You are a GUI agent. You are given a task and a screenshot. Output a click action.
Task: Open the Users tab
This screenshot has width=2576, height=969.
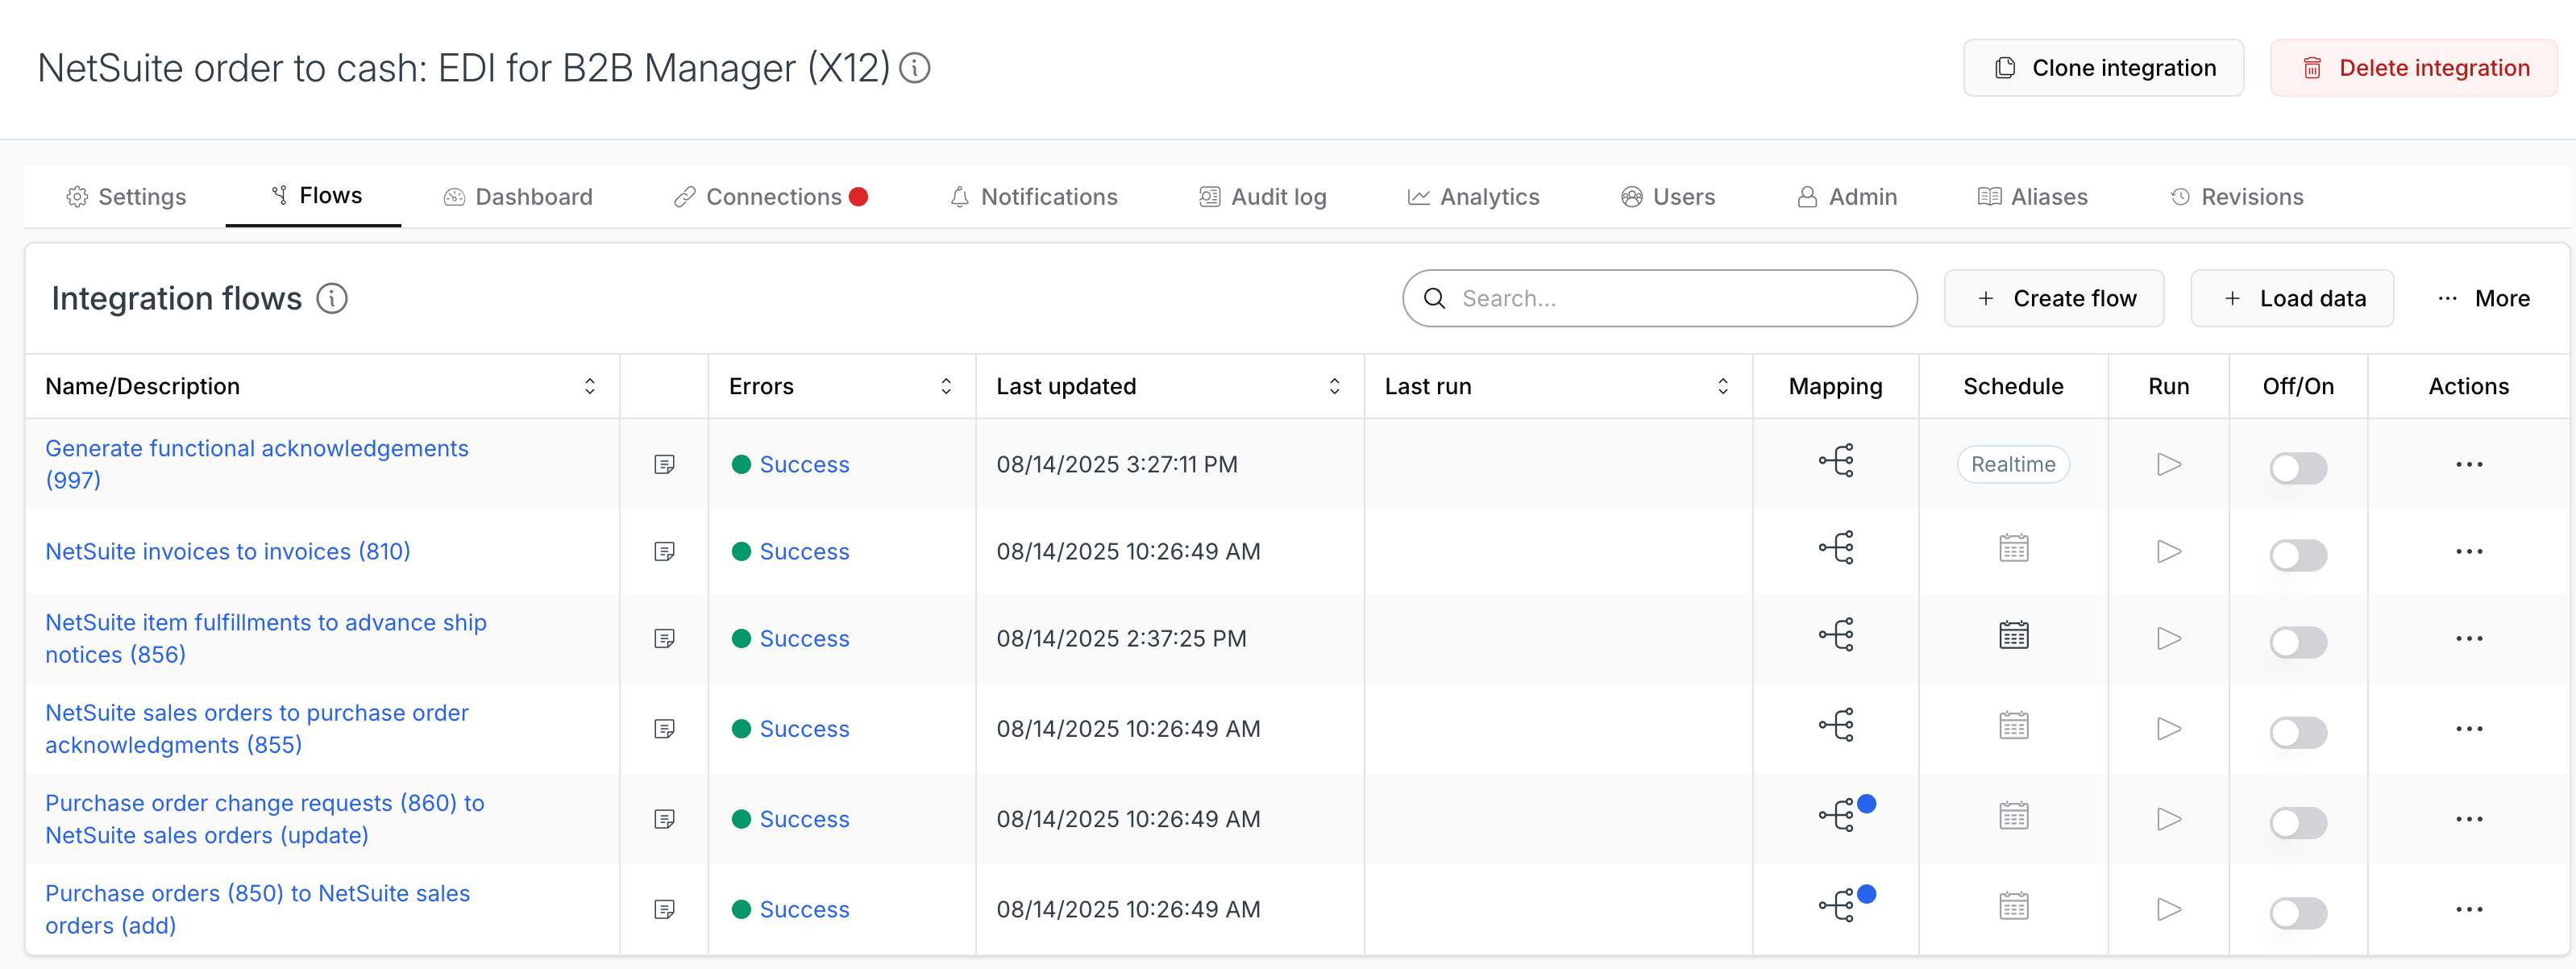pos(1668,196)
